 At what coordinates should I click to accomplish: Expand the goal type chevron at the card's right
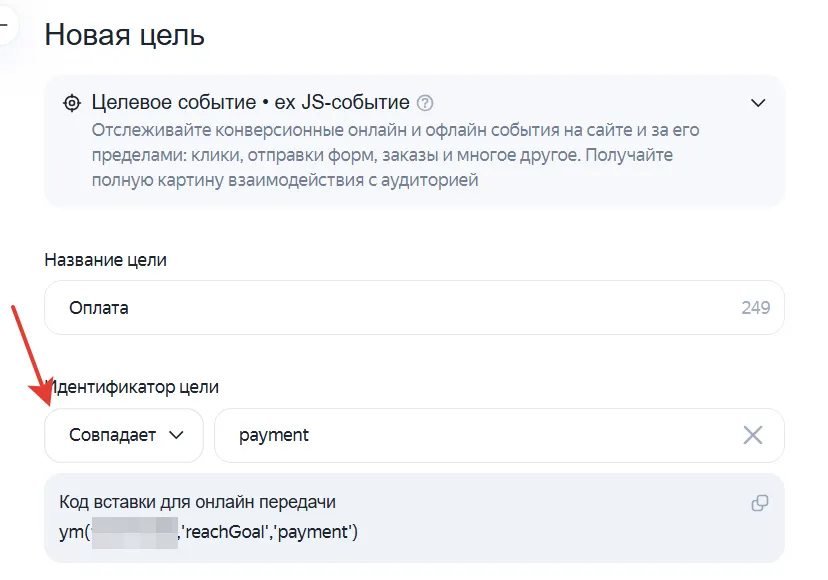[758, 103]
